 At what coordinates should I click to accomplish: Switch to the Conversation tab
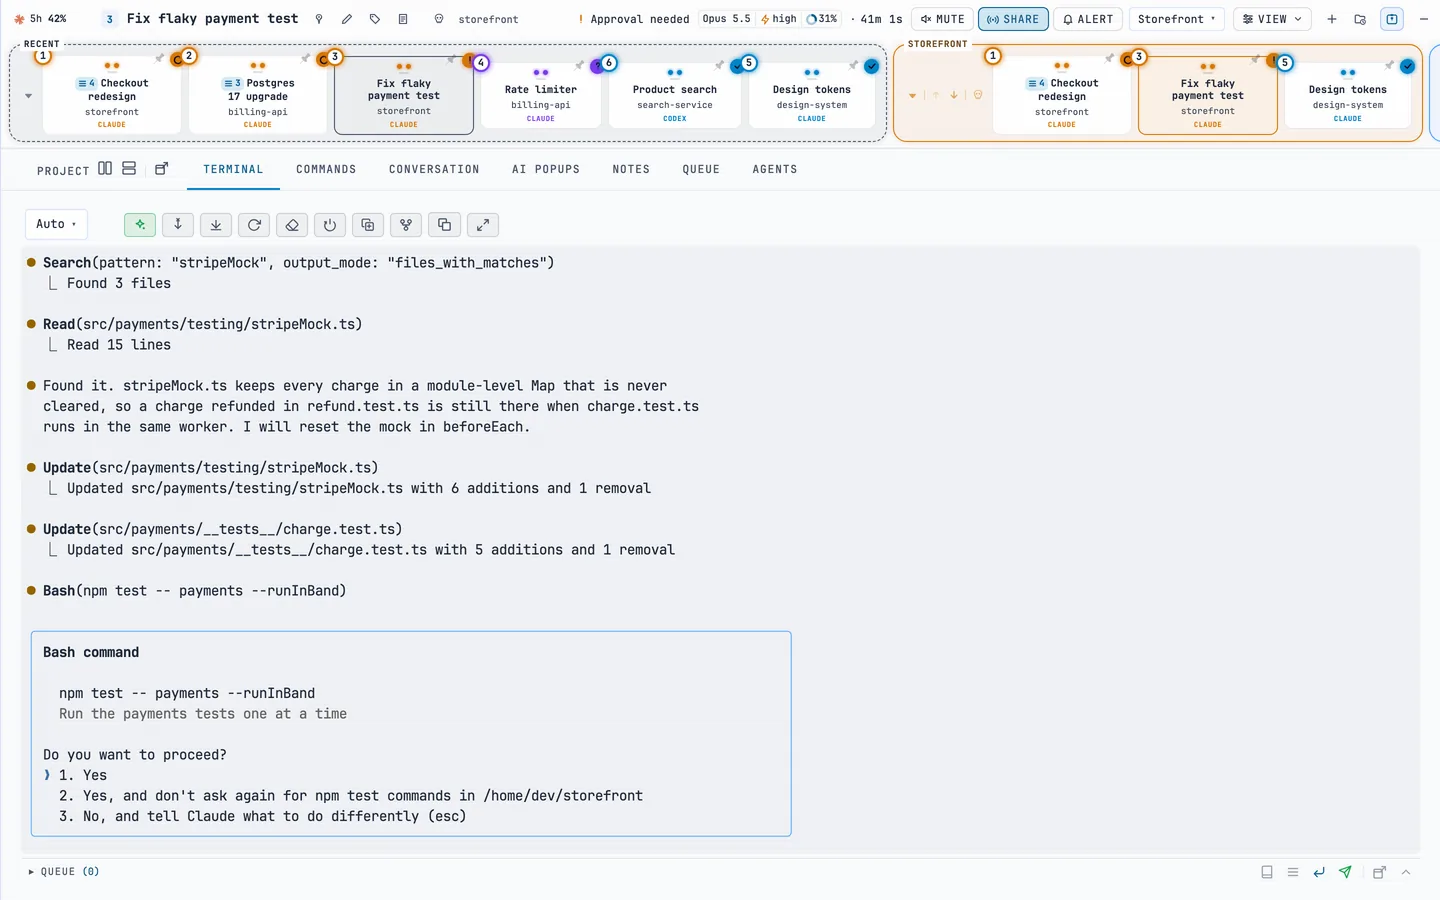(434, 170)
